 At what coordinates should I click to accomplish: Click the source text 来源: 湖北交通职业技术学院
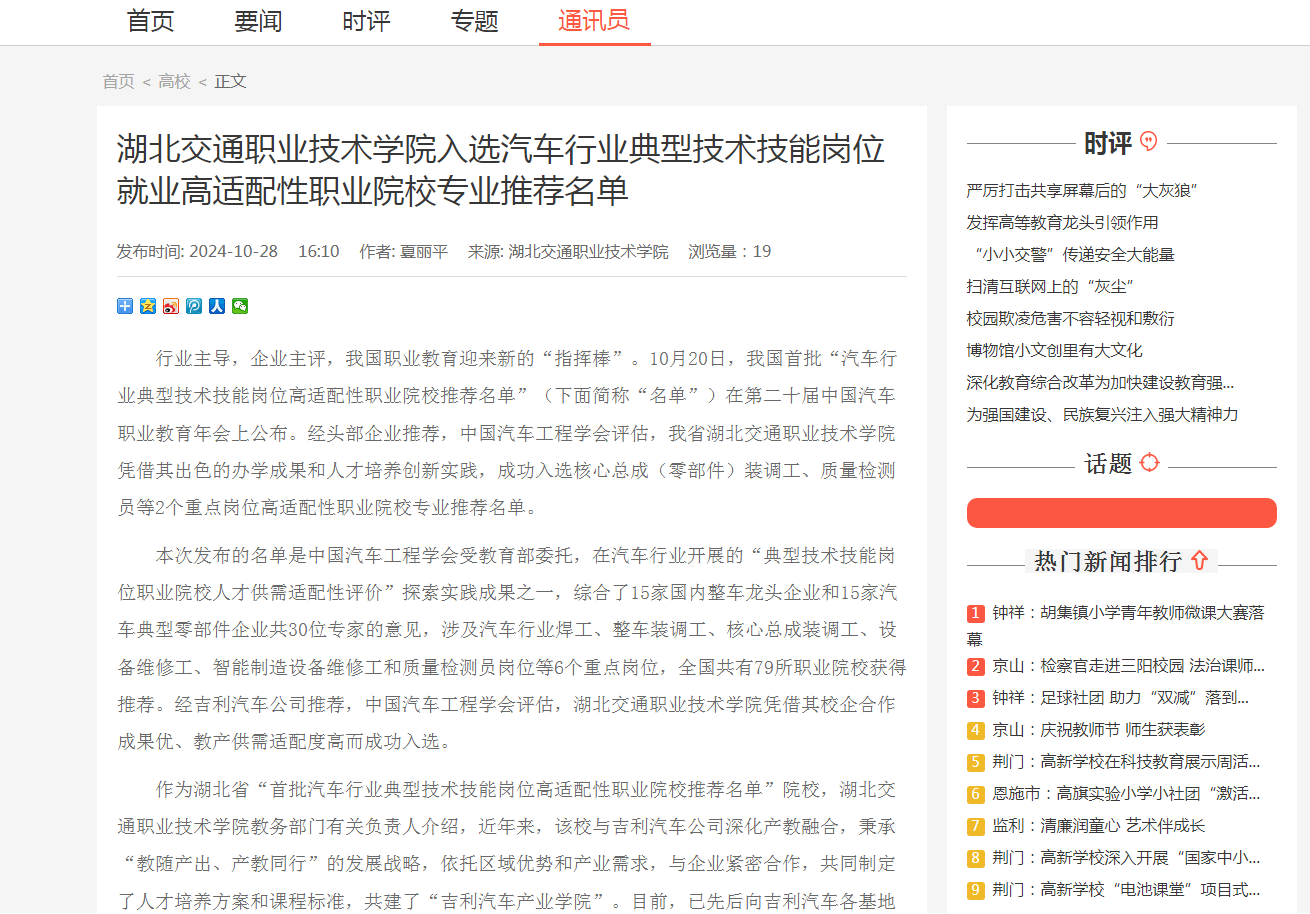[568, 251]
